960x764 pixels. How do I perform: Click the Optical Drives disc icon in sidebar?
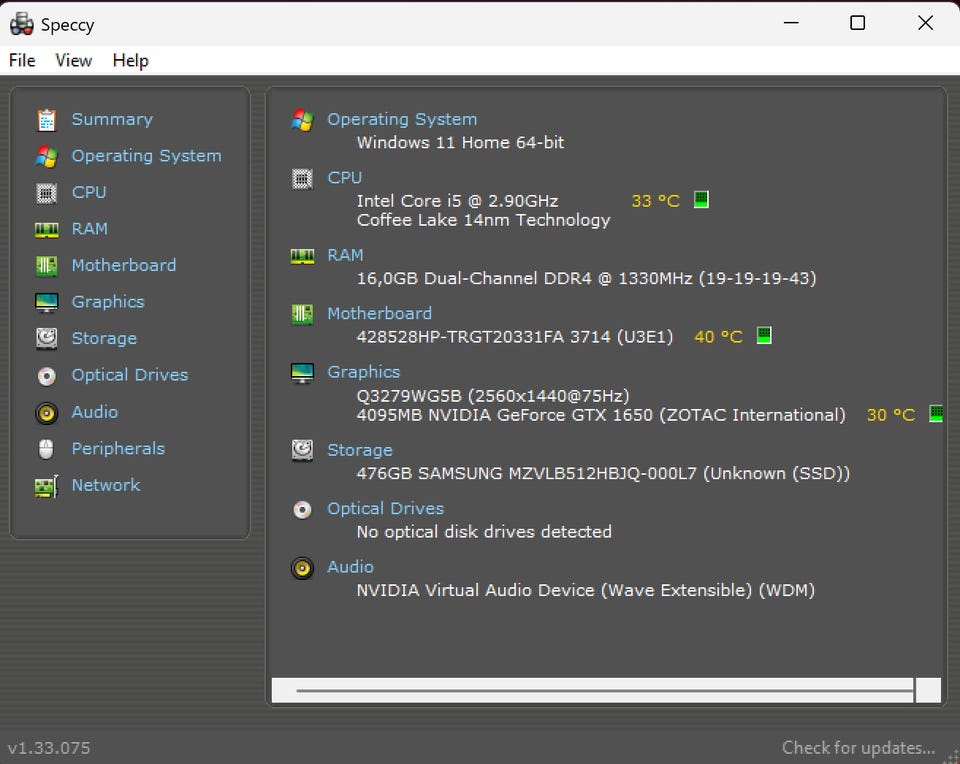pos(46,376)
